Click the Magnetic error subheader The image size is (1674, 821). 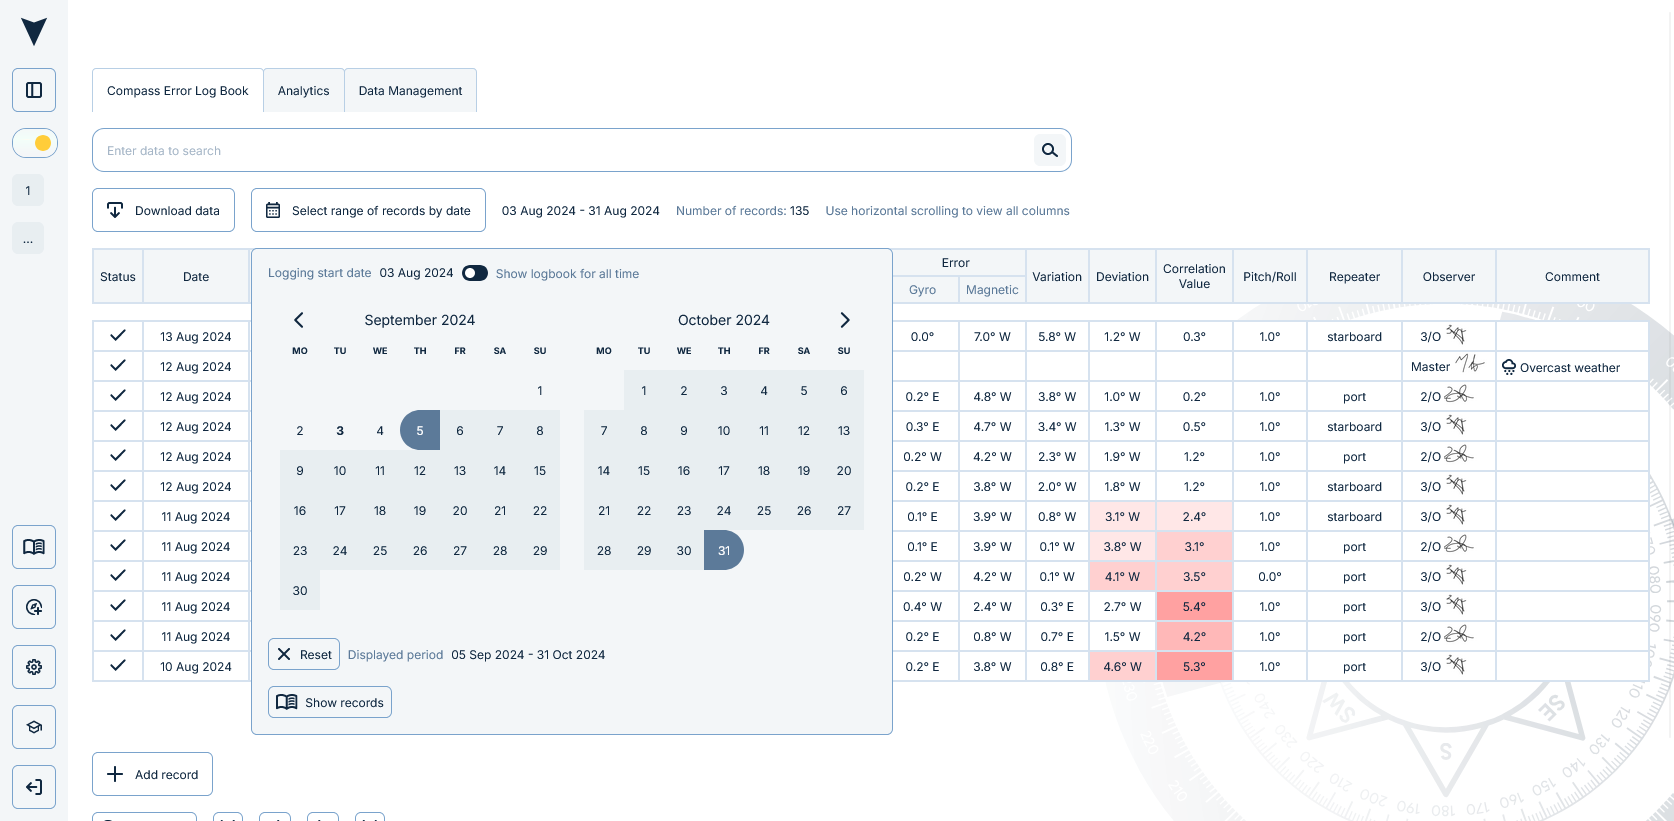click(x=992, y=289)
